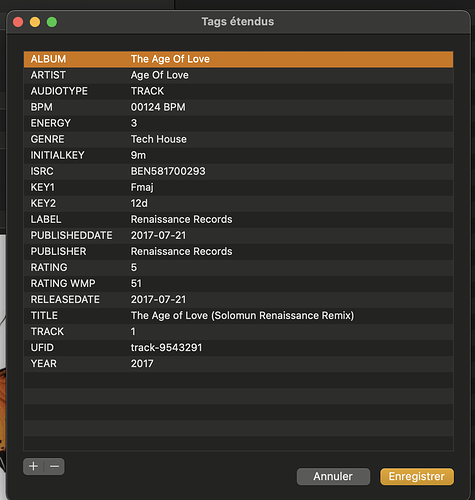Select the KEY1 Fmaj row

(x=238, y=187)
